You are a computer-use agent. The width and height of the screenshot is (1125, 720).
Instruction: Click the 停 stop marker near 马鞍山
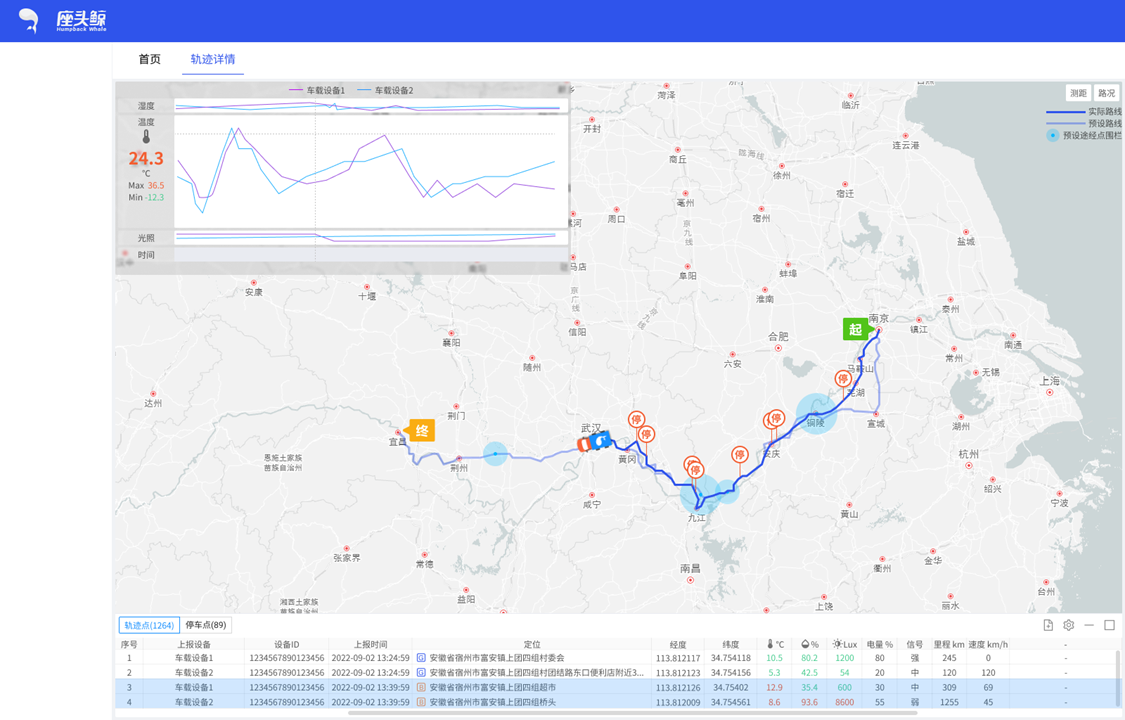[x=843, y=379]
